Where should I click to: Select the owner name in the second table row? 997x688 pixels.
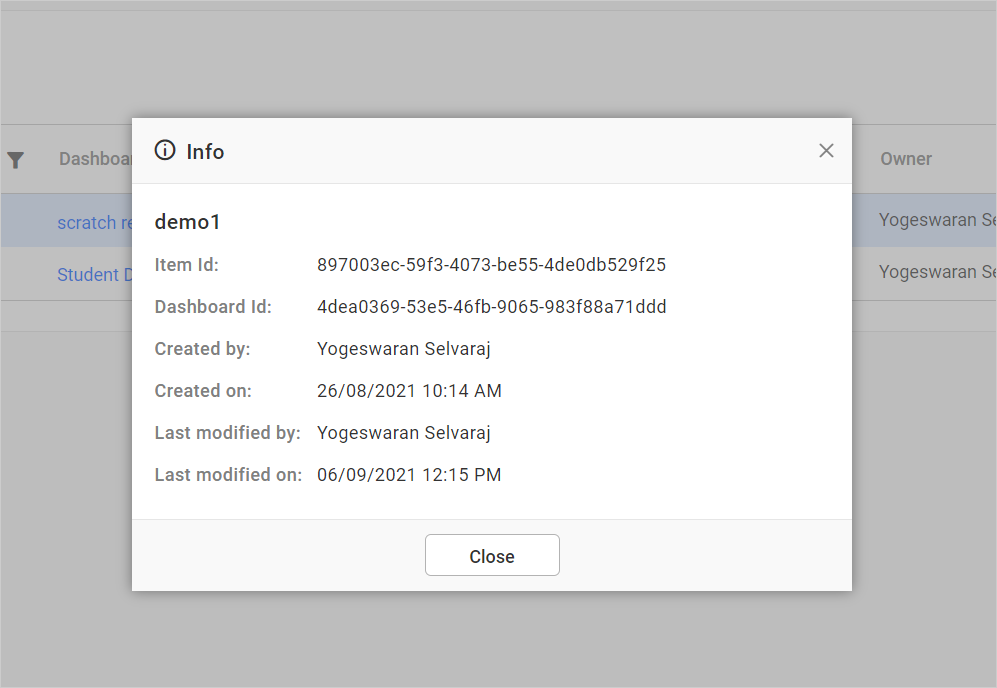[x=936, y=272]
